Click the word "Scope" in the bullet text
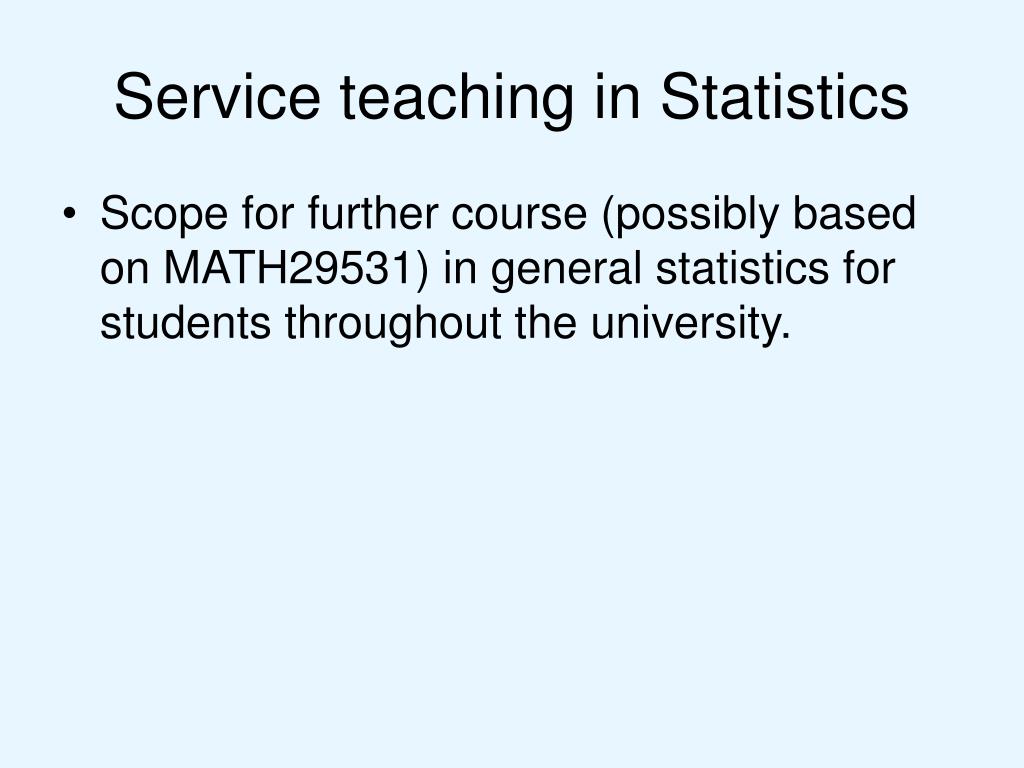The height and width of the screenshot is (768, 1024). pos(164,215)
